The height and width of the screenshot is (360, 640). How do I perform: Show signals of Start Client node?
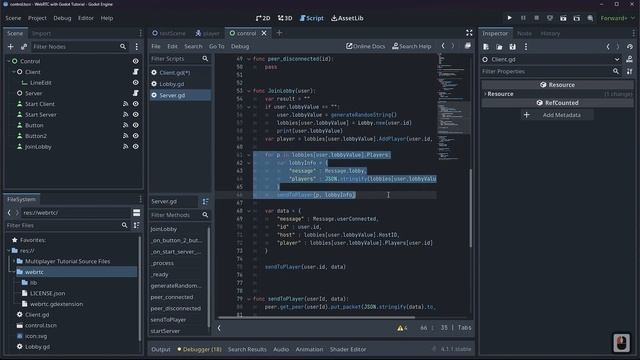125,104
